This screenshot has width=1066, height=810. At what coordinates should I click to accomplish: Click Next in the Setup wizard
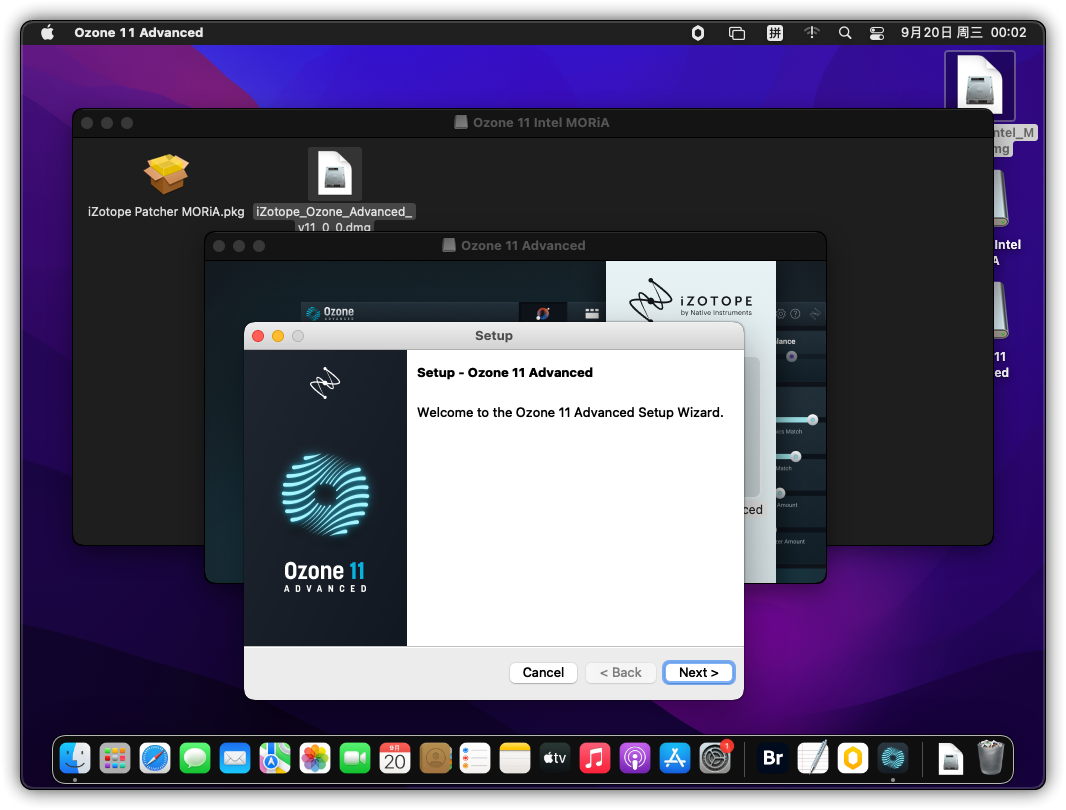click(x=698, y=673)
